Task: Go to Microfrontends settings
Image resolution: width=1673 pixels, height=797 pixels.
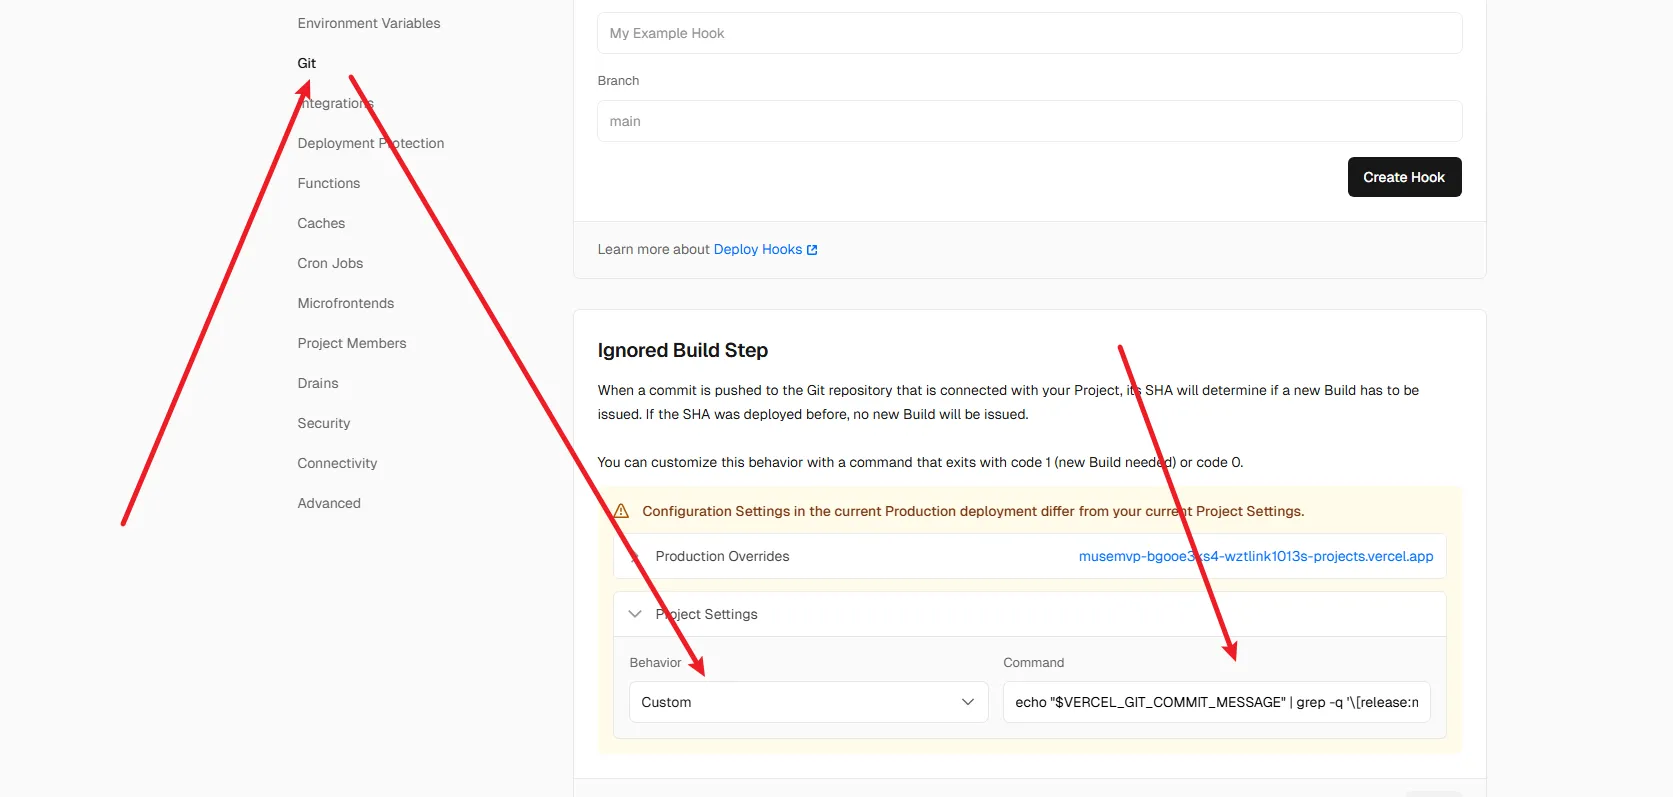Action: click(x=346, y=303)
